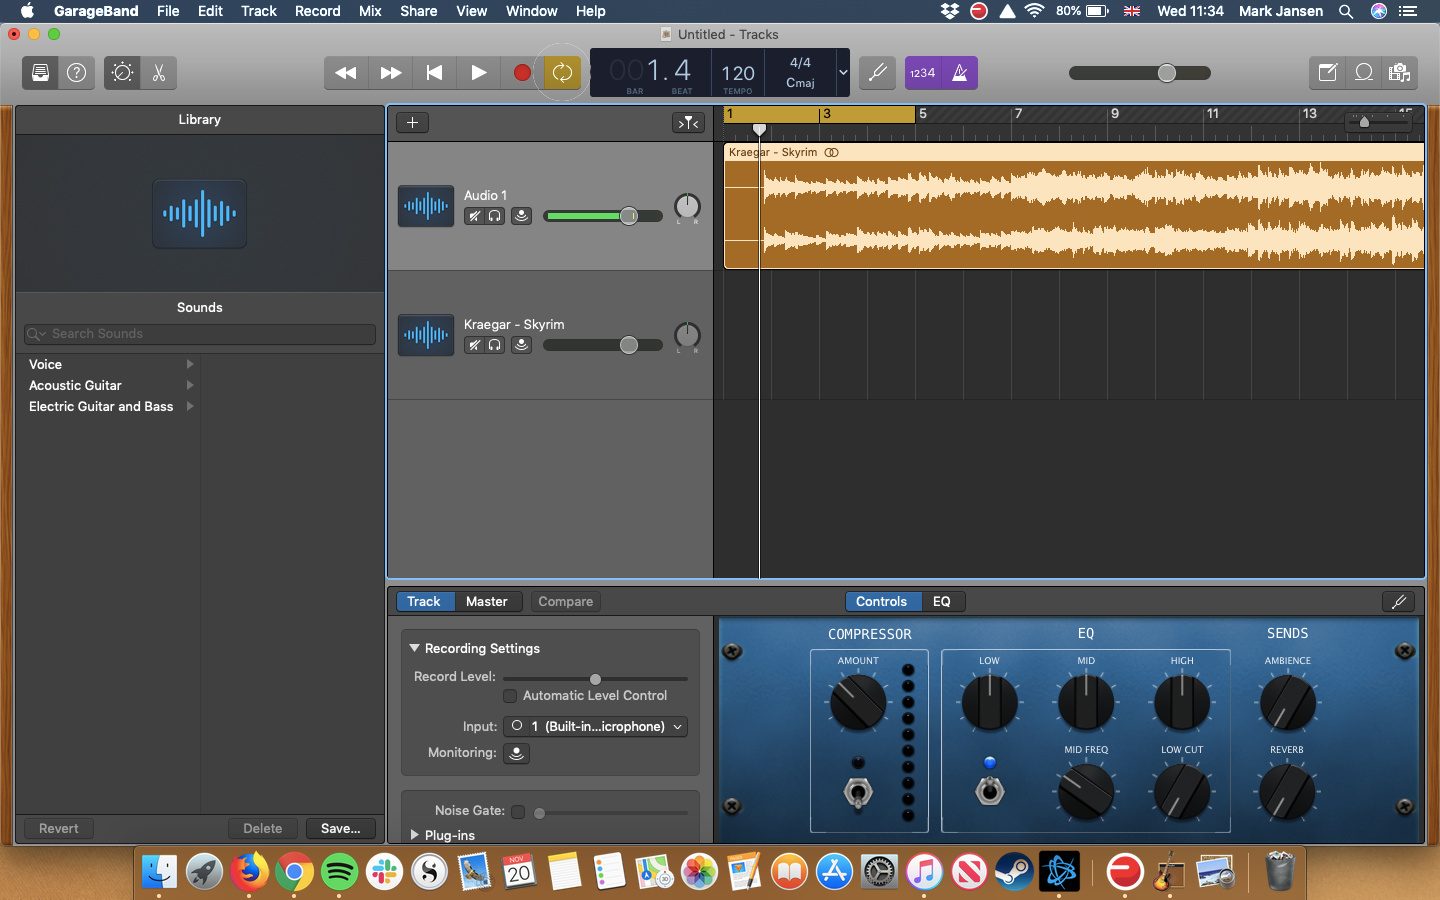The height and width of the screenshot is (900, 1440).
Task: Toggle the input channel circle button
Action: click(516, 726)
